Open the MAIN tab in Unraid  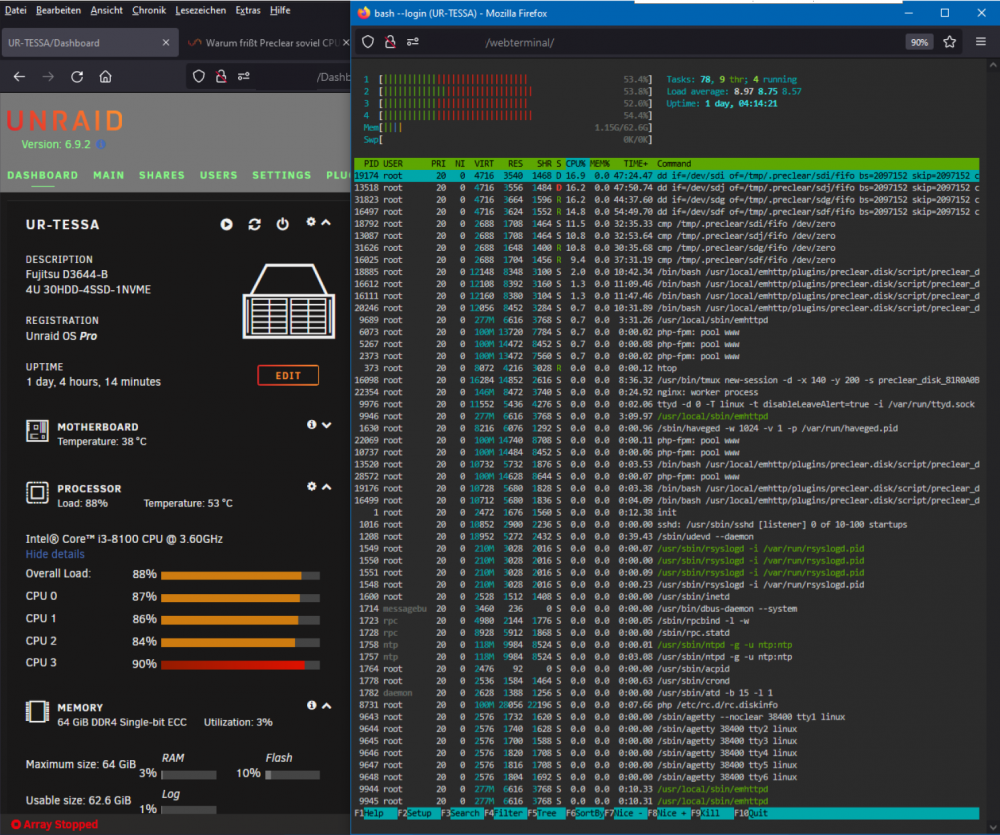click(108, 175)
